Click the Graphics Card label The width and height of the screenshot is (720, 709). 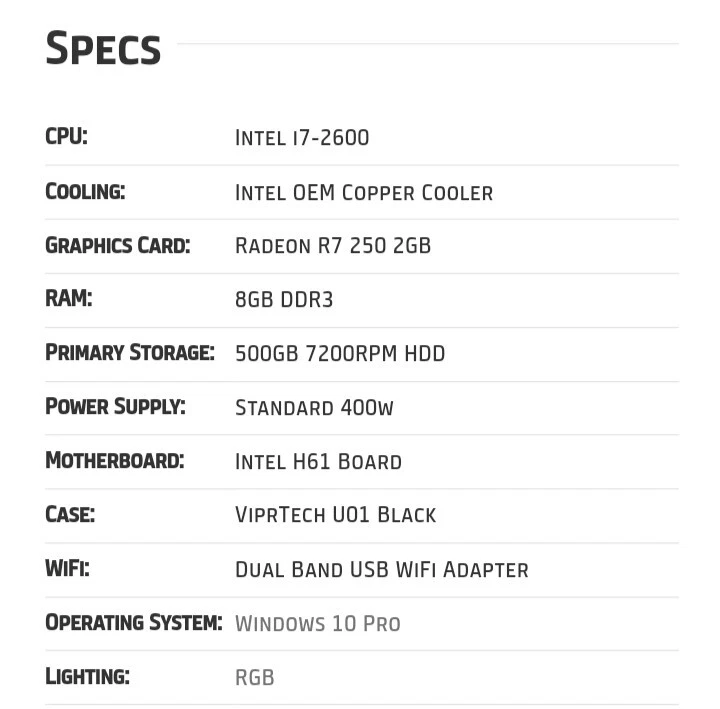click(x=117, y=245)
